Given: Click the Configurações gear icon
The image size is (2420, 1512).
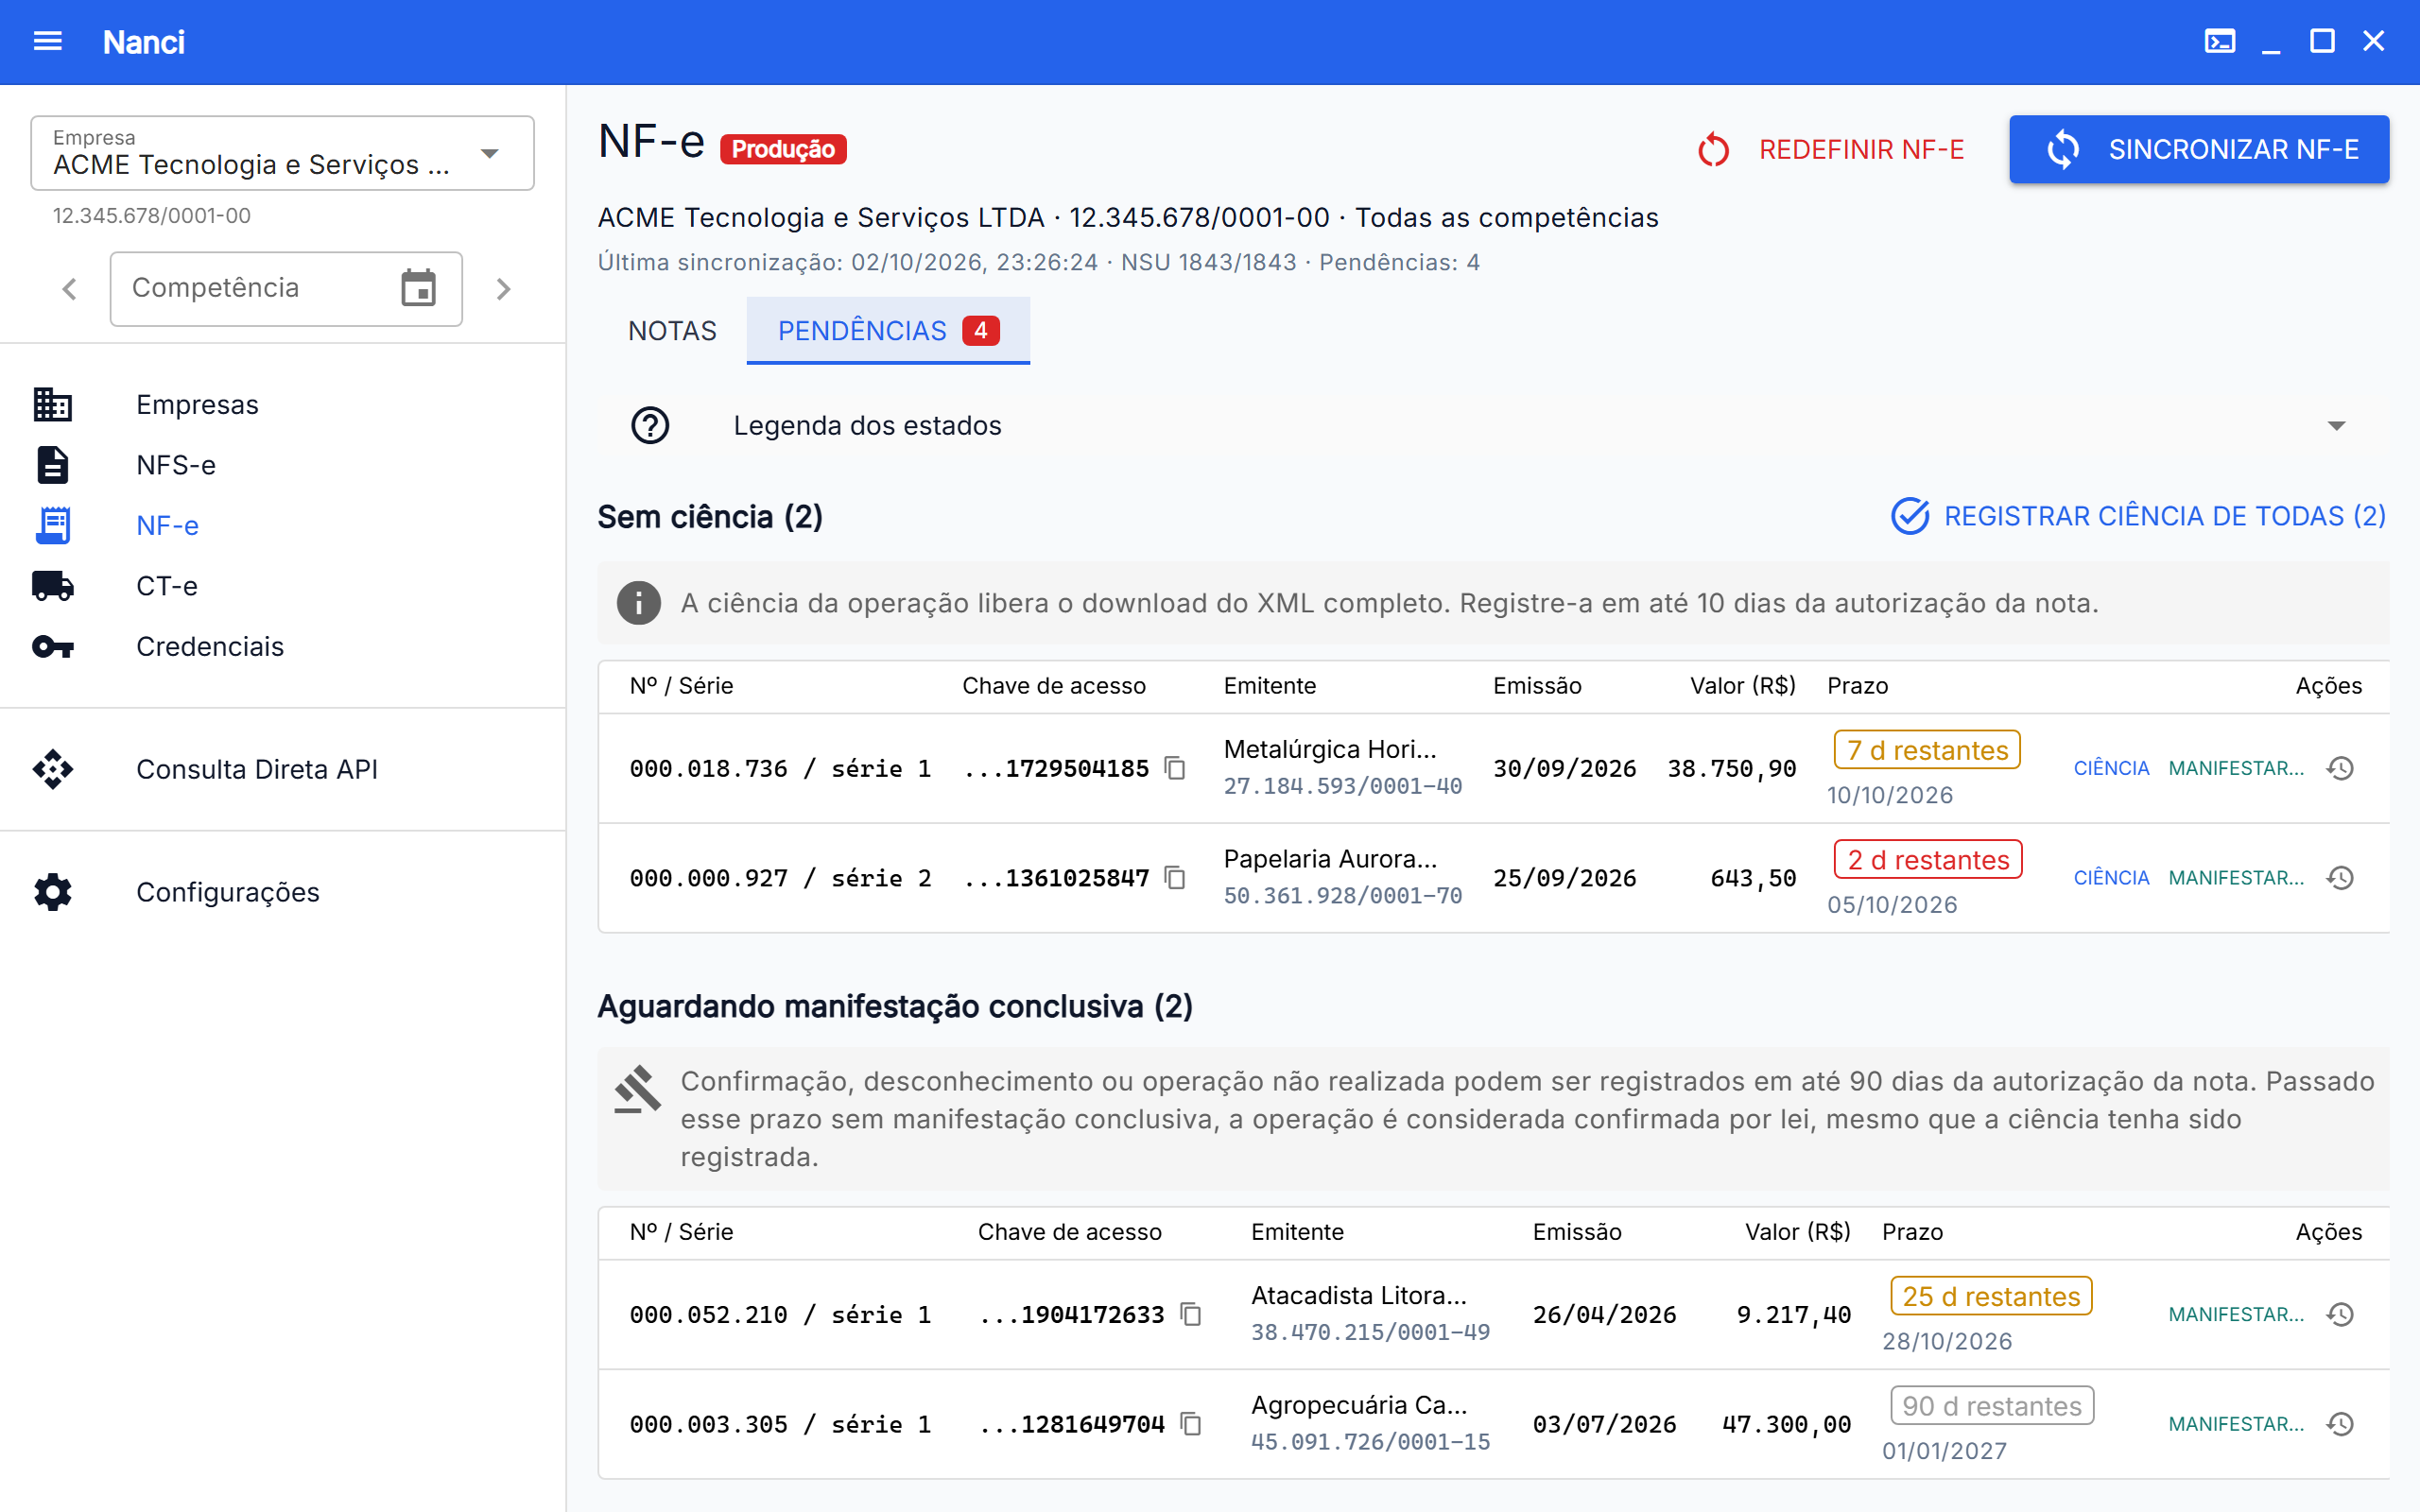Looking at the screenshot, I should point(53,892).
